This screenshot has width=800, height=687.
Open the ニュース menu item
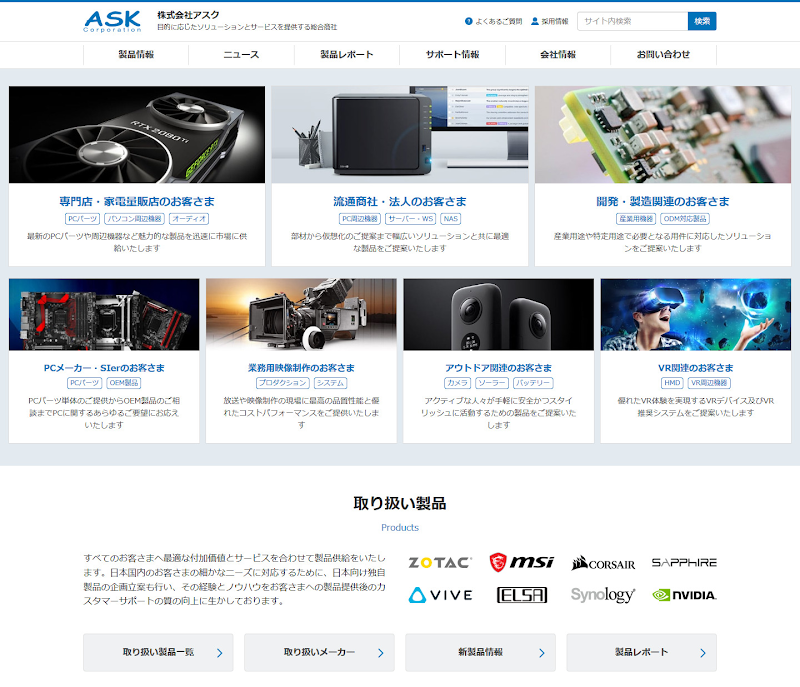click(x=241, y=55)
